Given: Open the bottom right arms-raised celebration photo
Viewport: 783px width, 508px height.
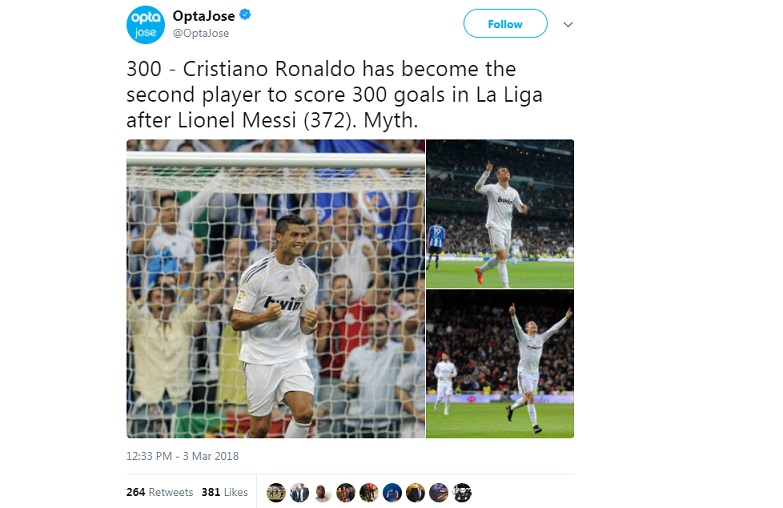Looking at the screenshot, I should click(500, 364).
